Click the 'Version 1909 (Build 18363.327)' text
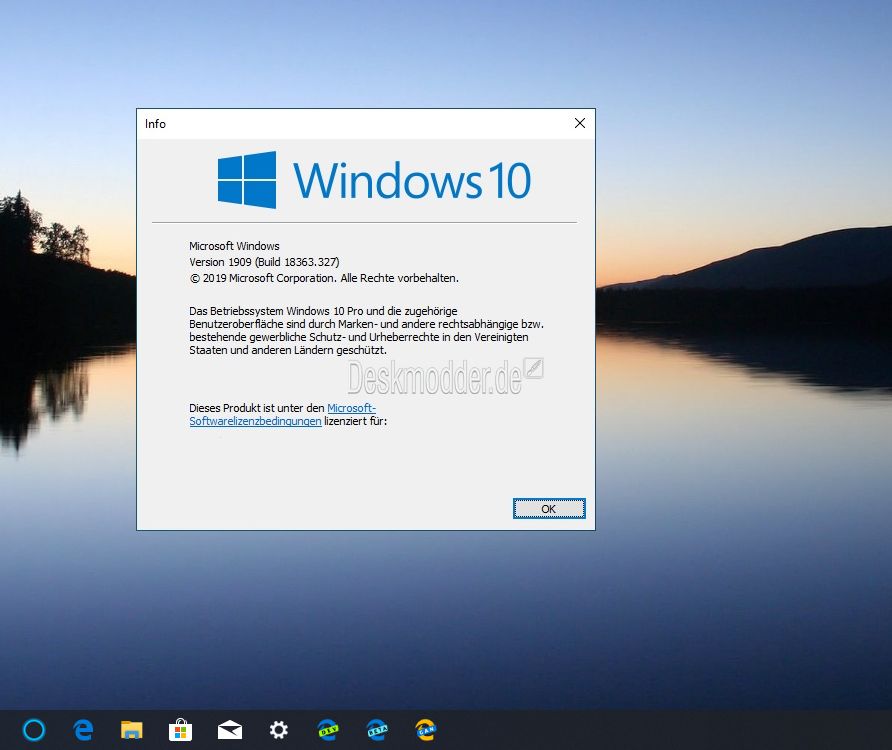892x750 pixels. (x=264, y=262)
